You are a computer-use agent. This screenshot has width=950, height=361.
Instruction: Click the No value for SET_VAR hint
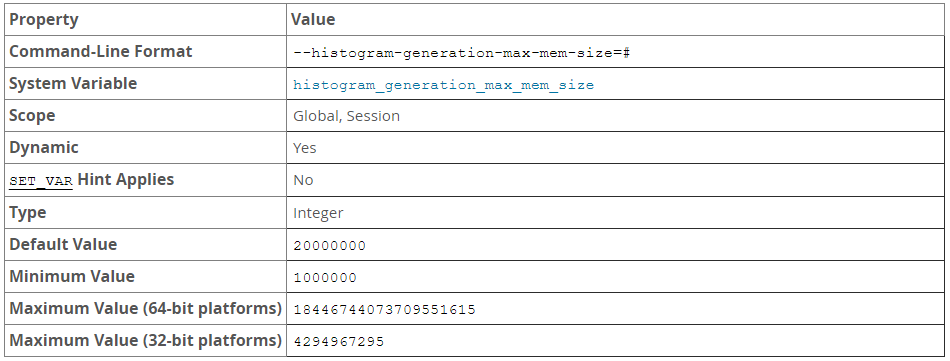tap(303, 180)
